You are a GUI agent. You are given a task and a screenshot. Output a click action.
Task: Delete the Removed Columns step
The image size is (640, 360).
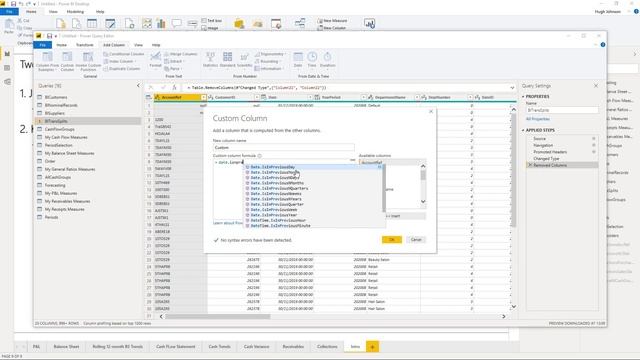[530, 165]
